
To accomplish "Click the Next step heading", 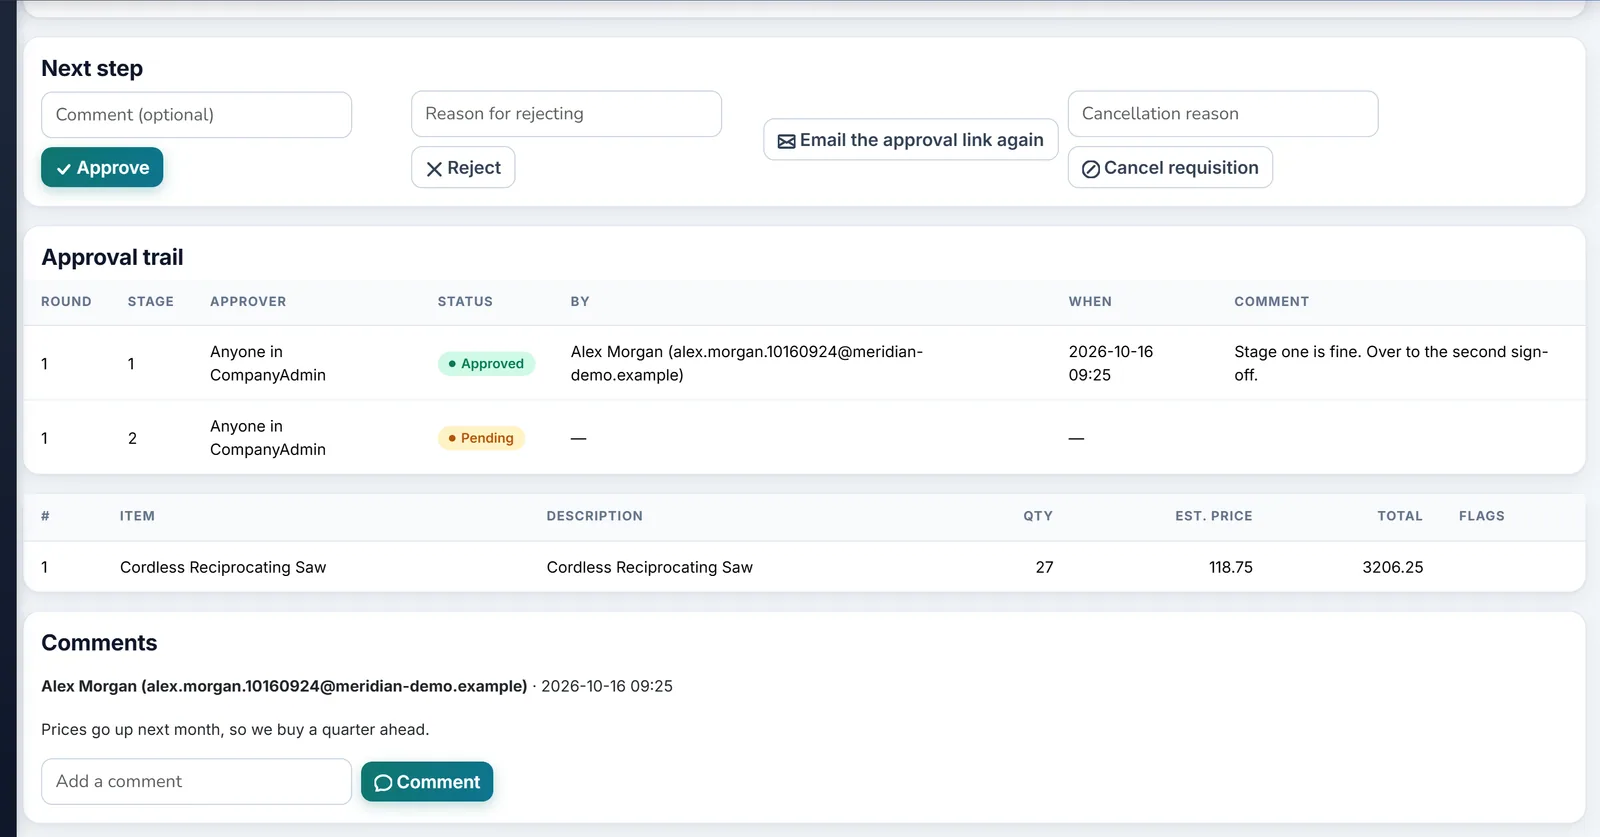I will coord(92,69).
